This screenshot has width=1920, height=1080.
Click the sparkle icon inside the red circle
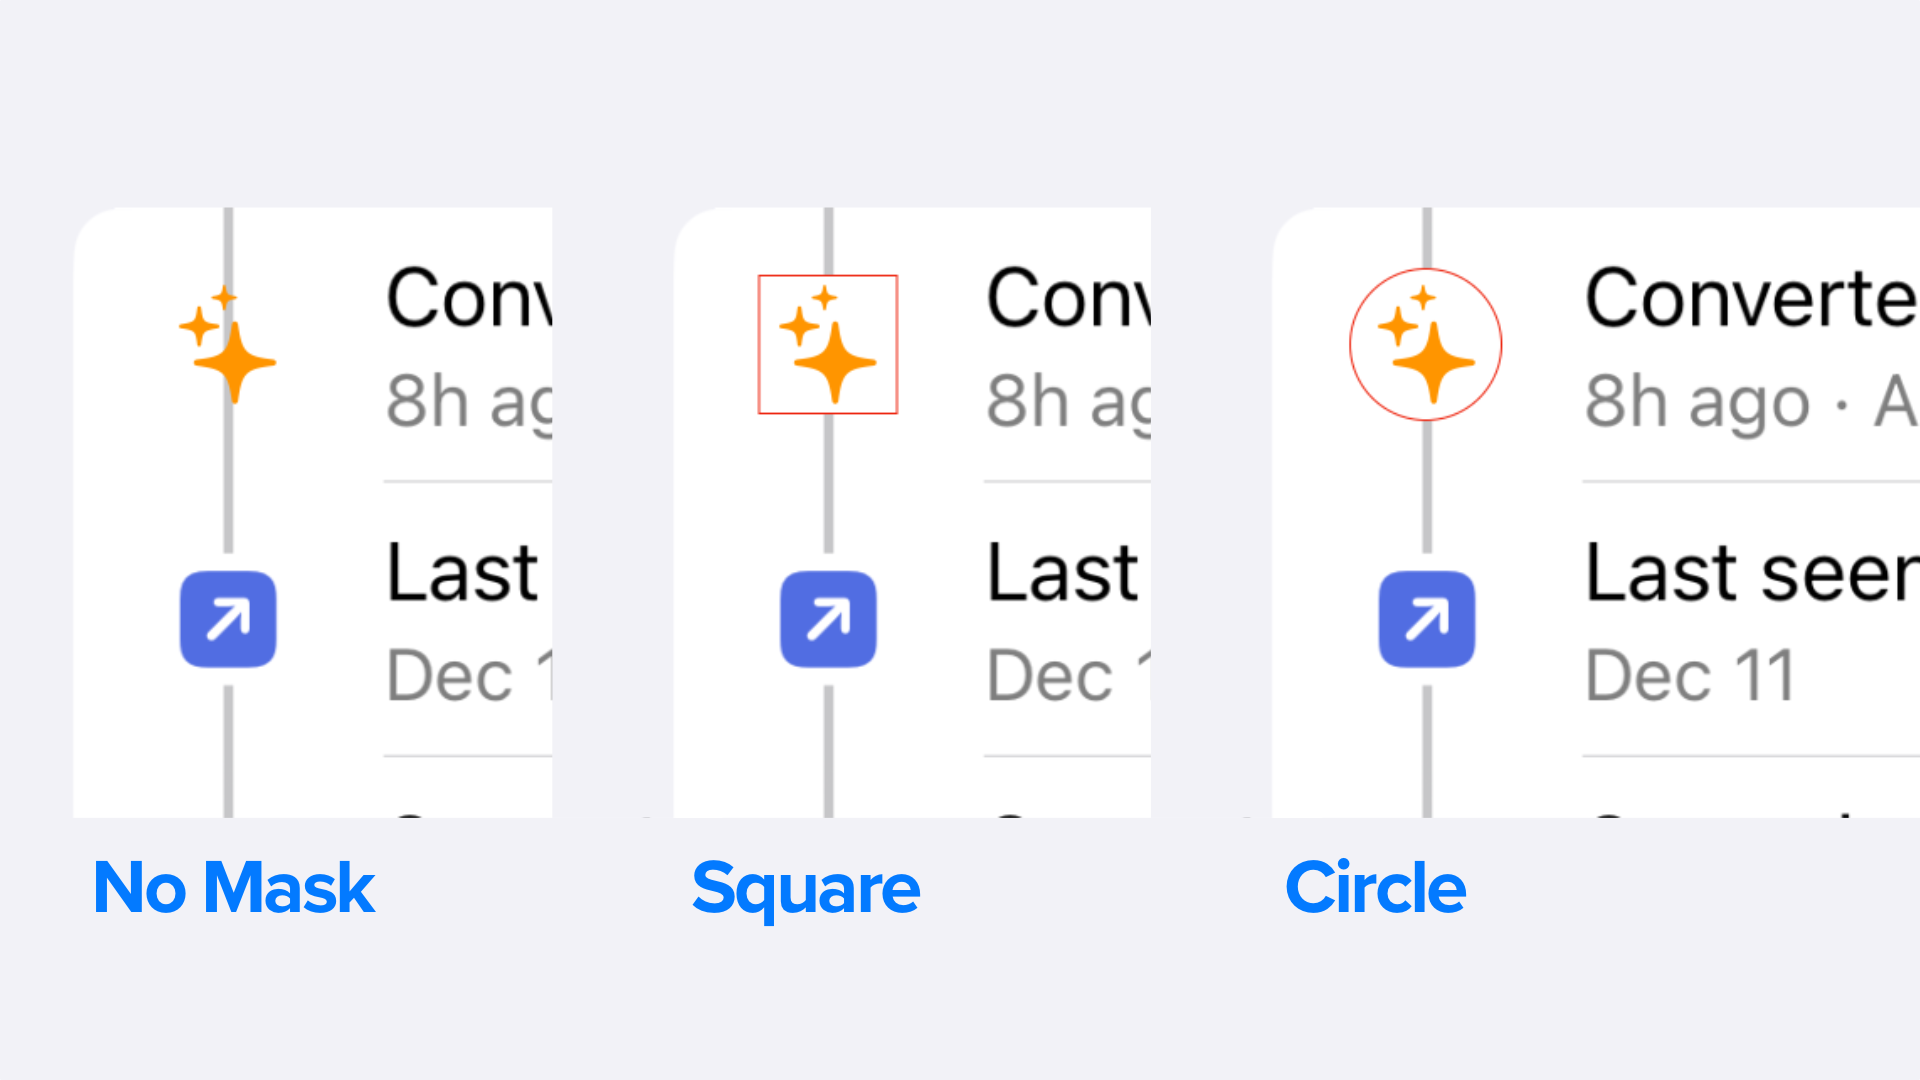coord(1426,344)
